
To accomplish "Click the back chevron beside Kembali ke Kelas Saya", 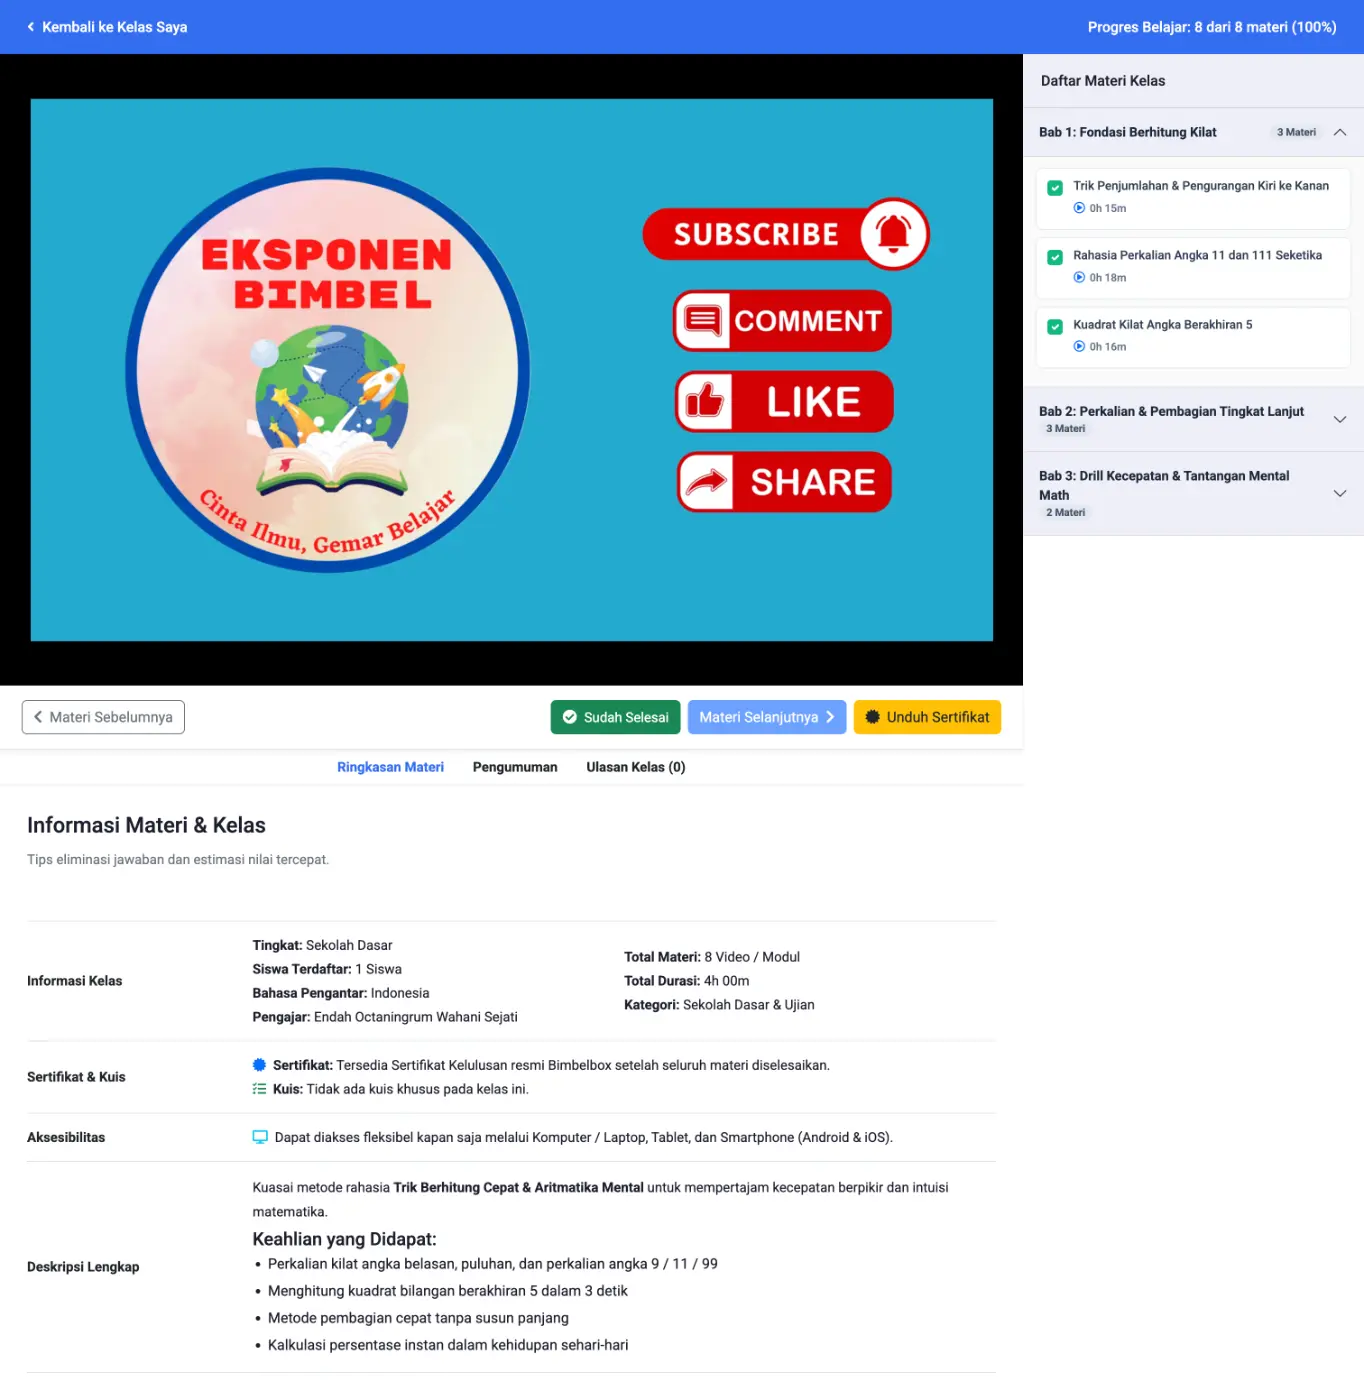I will (31, 27).
